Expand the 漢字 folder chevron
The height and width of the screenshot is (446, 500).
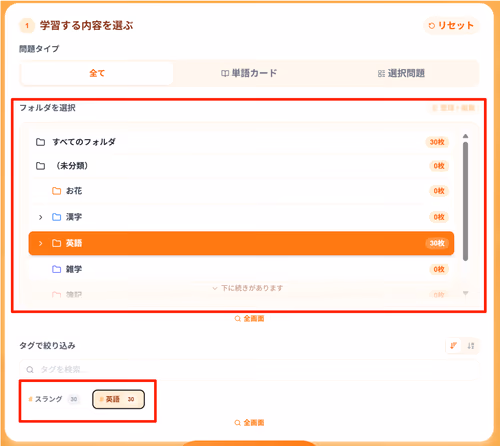pyautogui.click(x=40, y=217)
